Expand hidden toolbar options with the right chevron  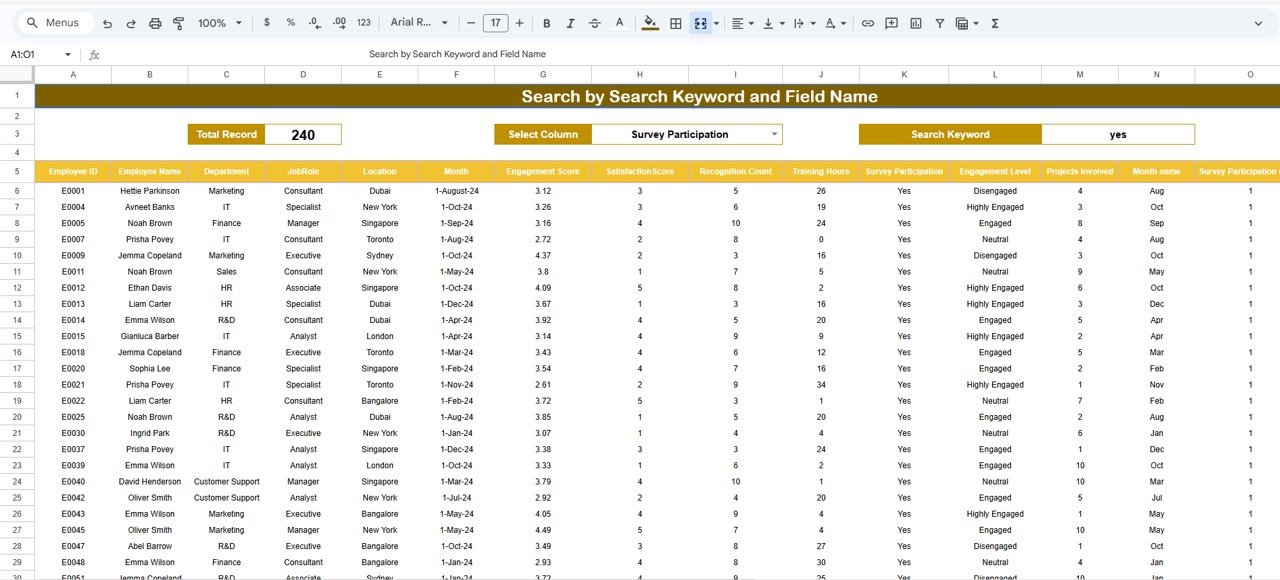[1258, 22]
